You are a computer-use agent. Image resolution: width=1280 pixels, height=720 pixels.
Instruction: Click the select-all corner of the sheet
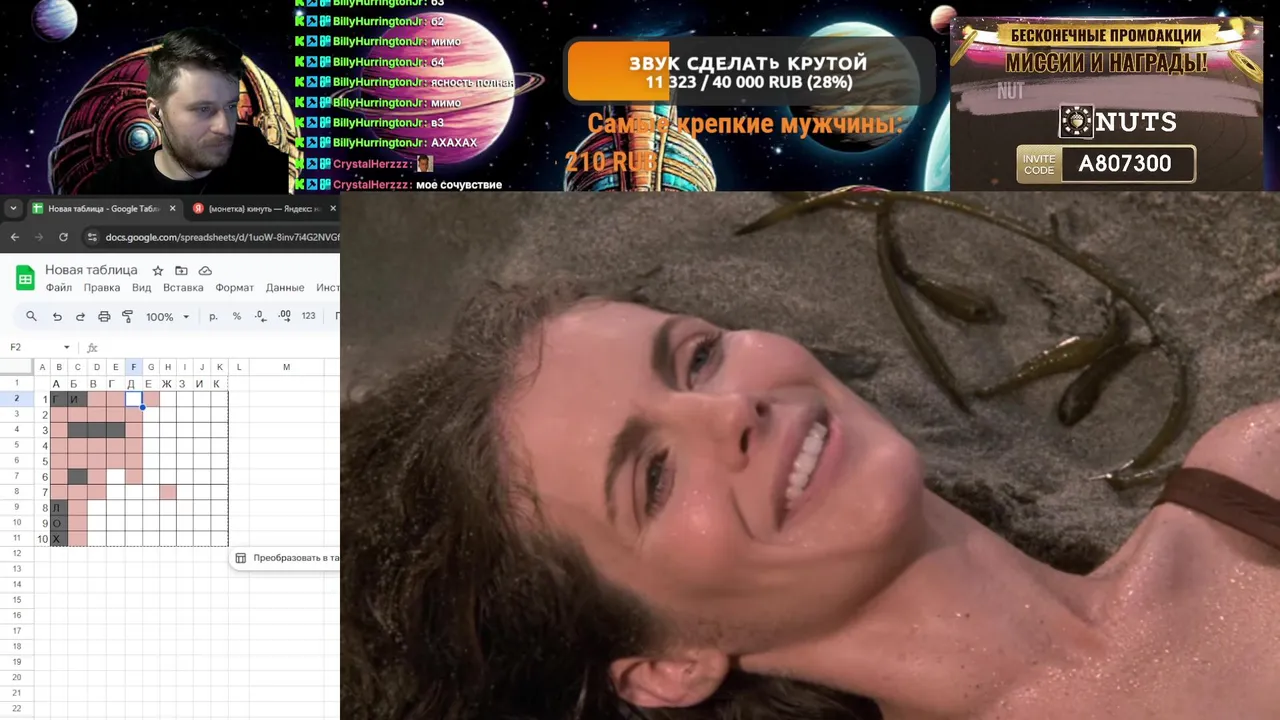click(17, 367)
